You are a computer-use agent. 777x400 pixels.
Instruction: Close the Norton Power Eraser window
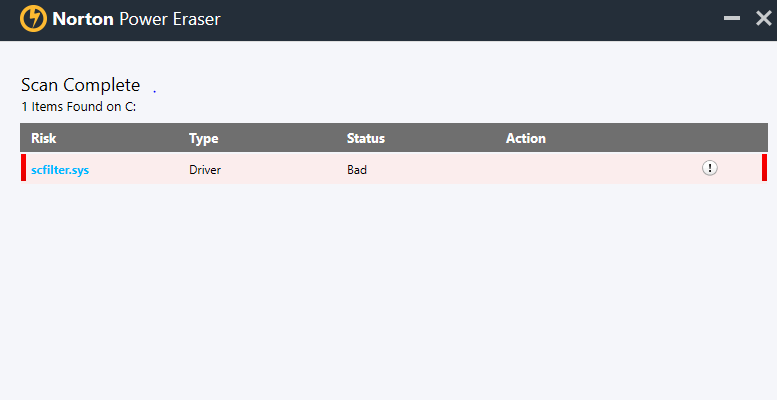click(x=763, y=19)
